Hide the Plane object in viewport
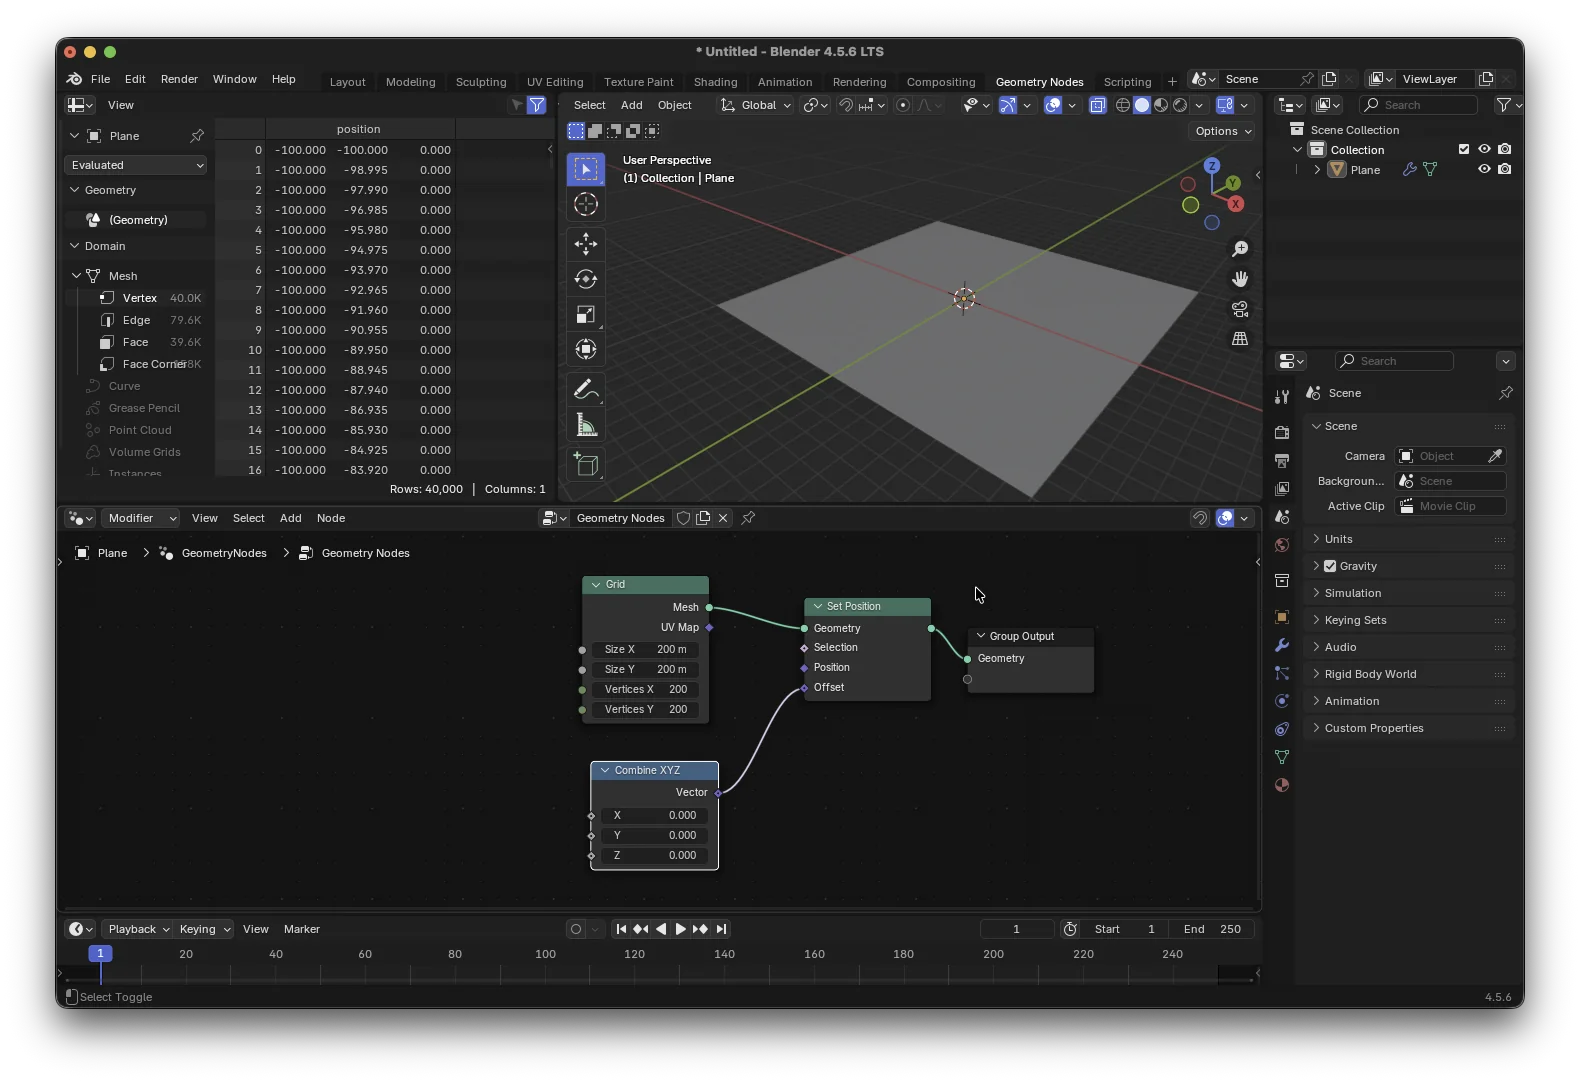Image resolution: width=1580 pixels, height=1082 pixels. coord(1484,170)
